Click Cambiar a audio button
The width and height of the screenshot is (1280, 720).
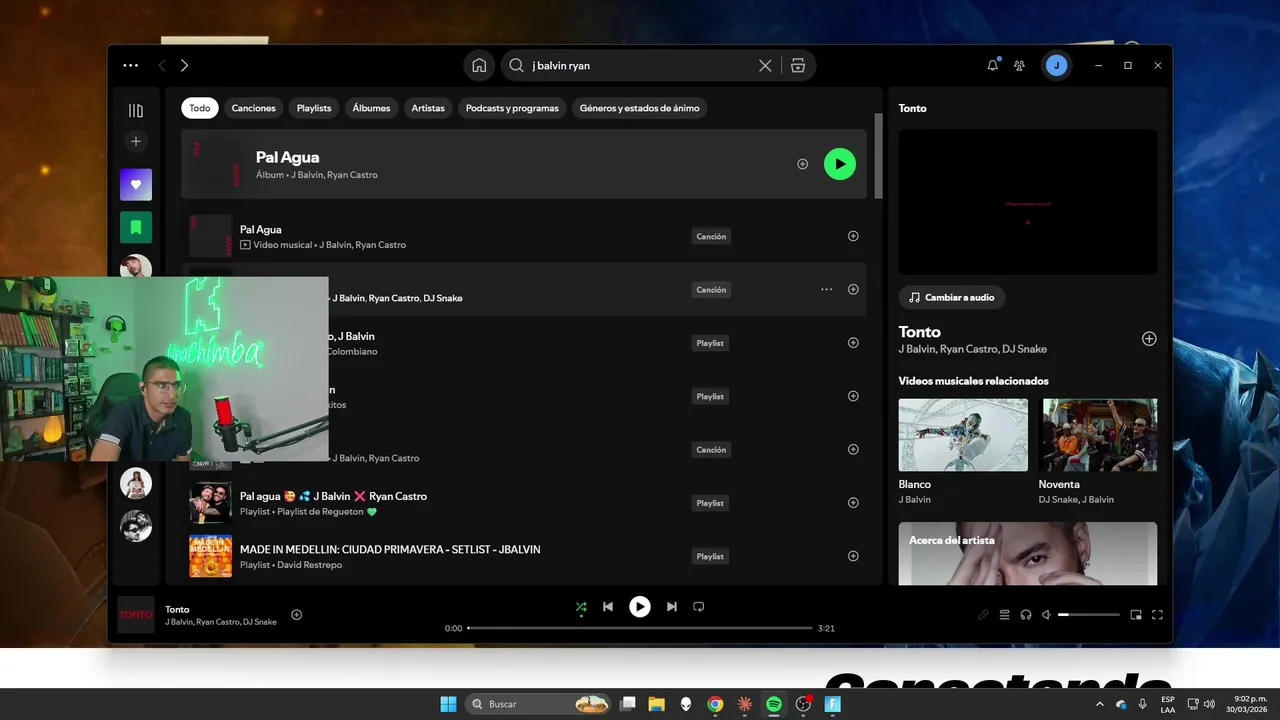coord(952,297)
